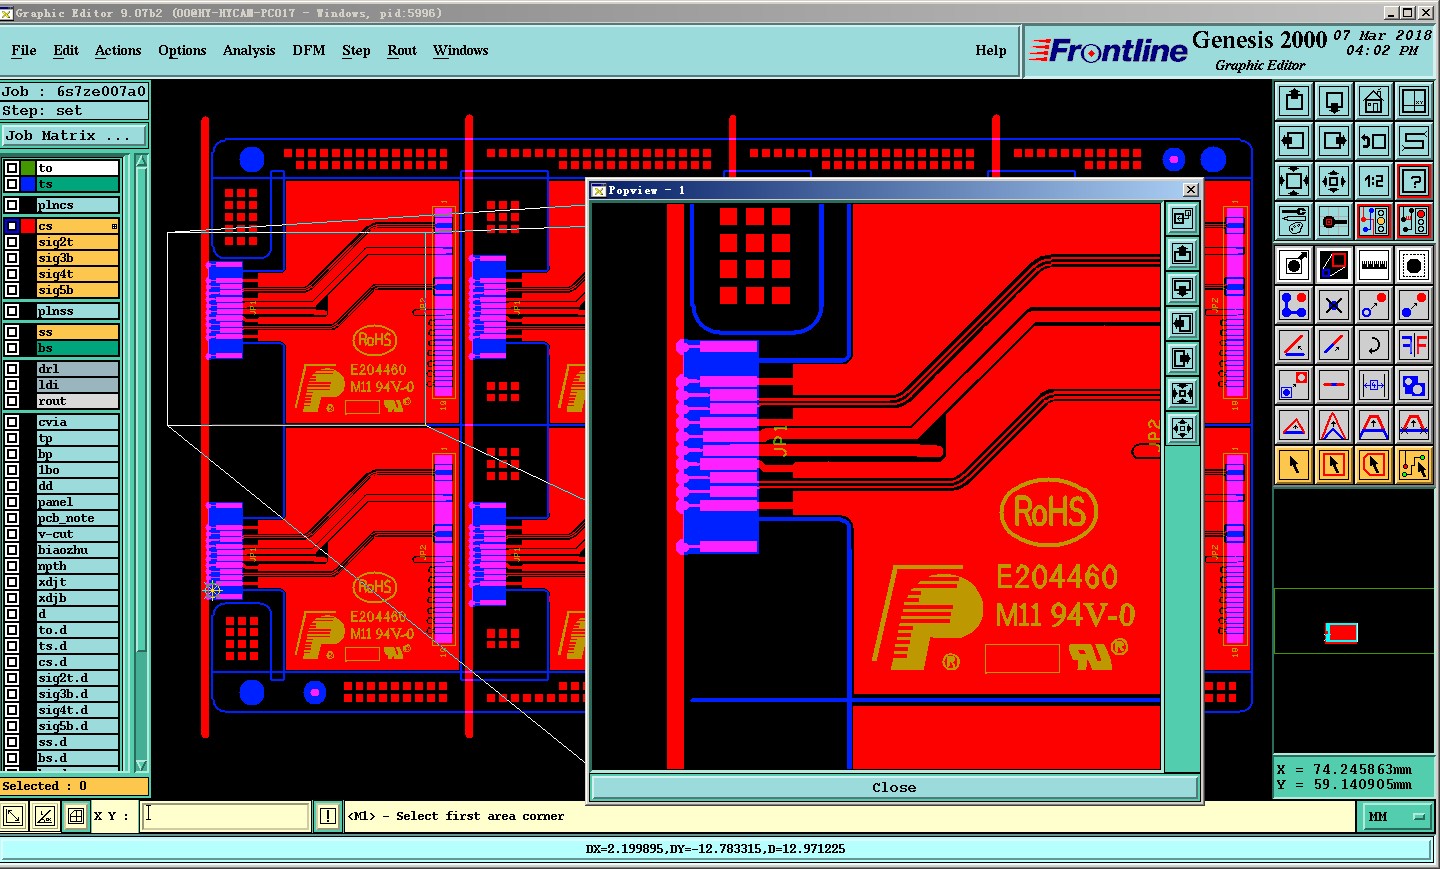Click the zoom in icon in main toolbar
This screenshot has height=869, width=1440.
(x=1295, y=181)
